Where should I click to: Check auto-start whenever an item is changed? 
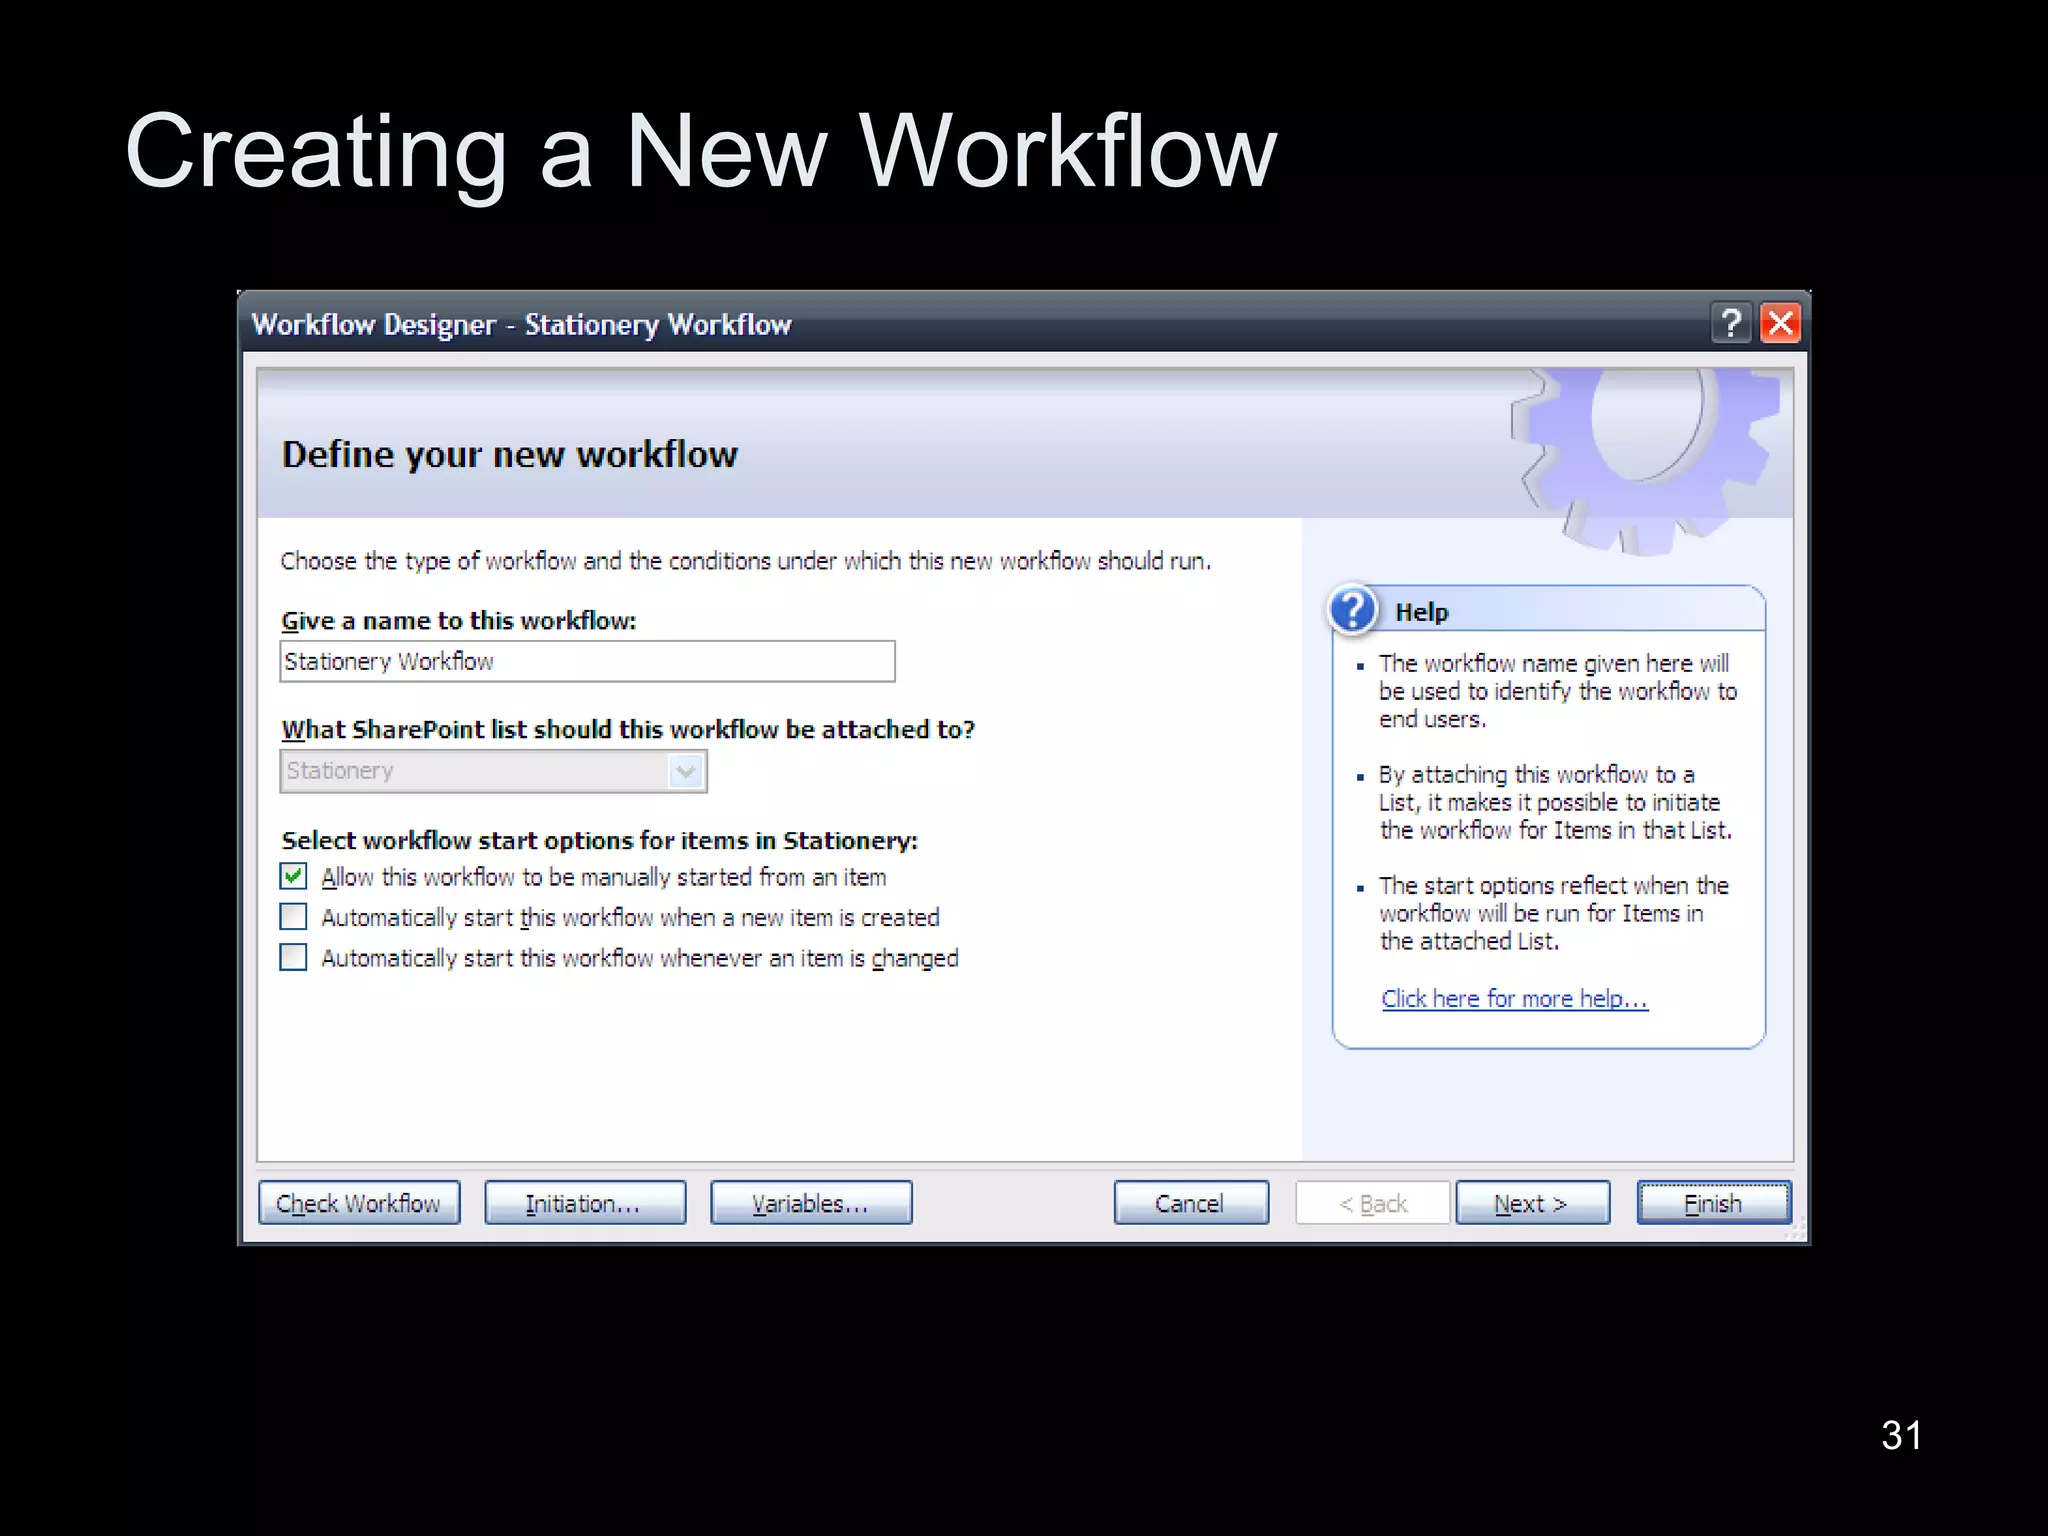(x=293, y=957)
